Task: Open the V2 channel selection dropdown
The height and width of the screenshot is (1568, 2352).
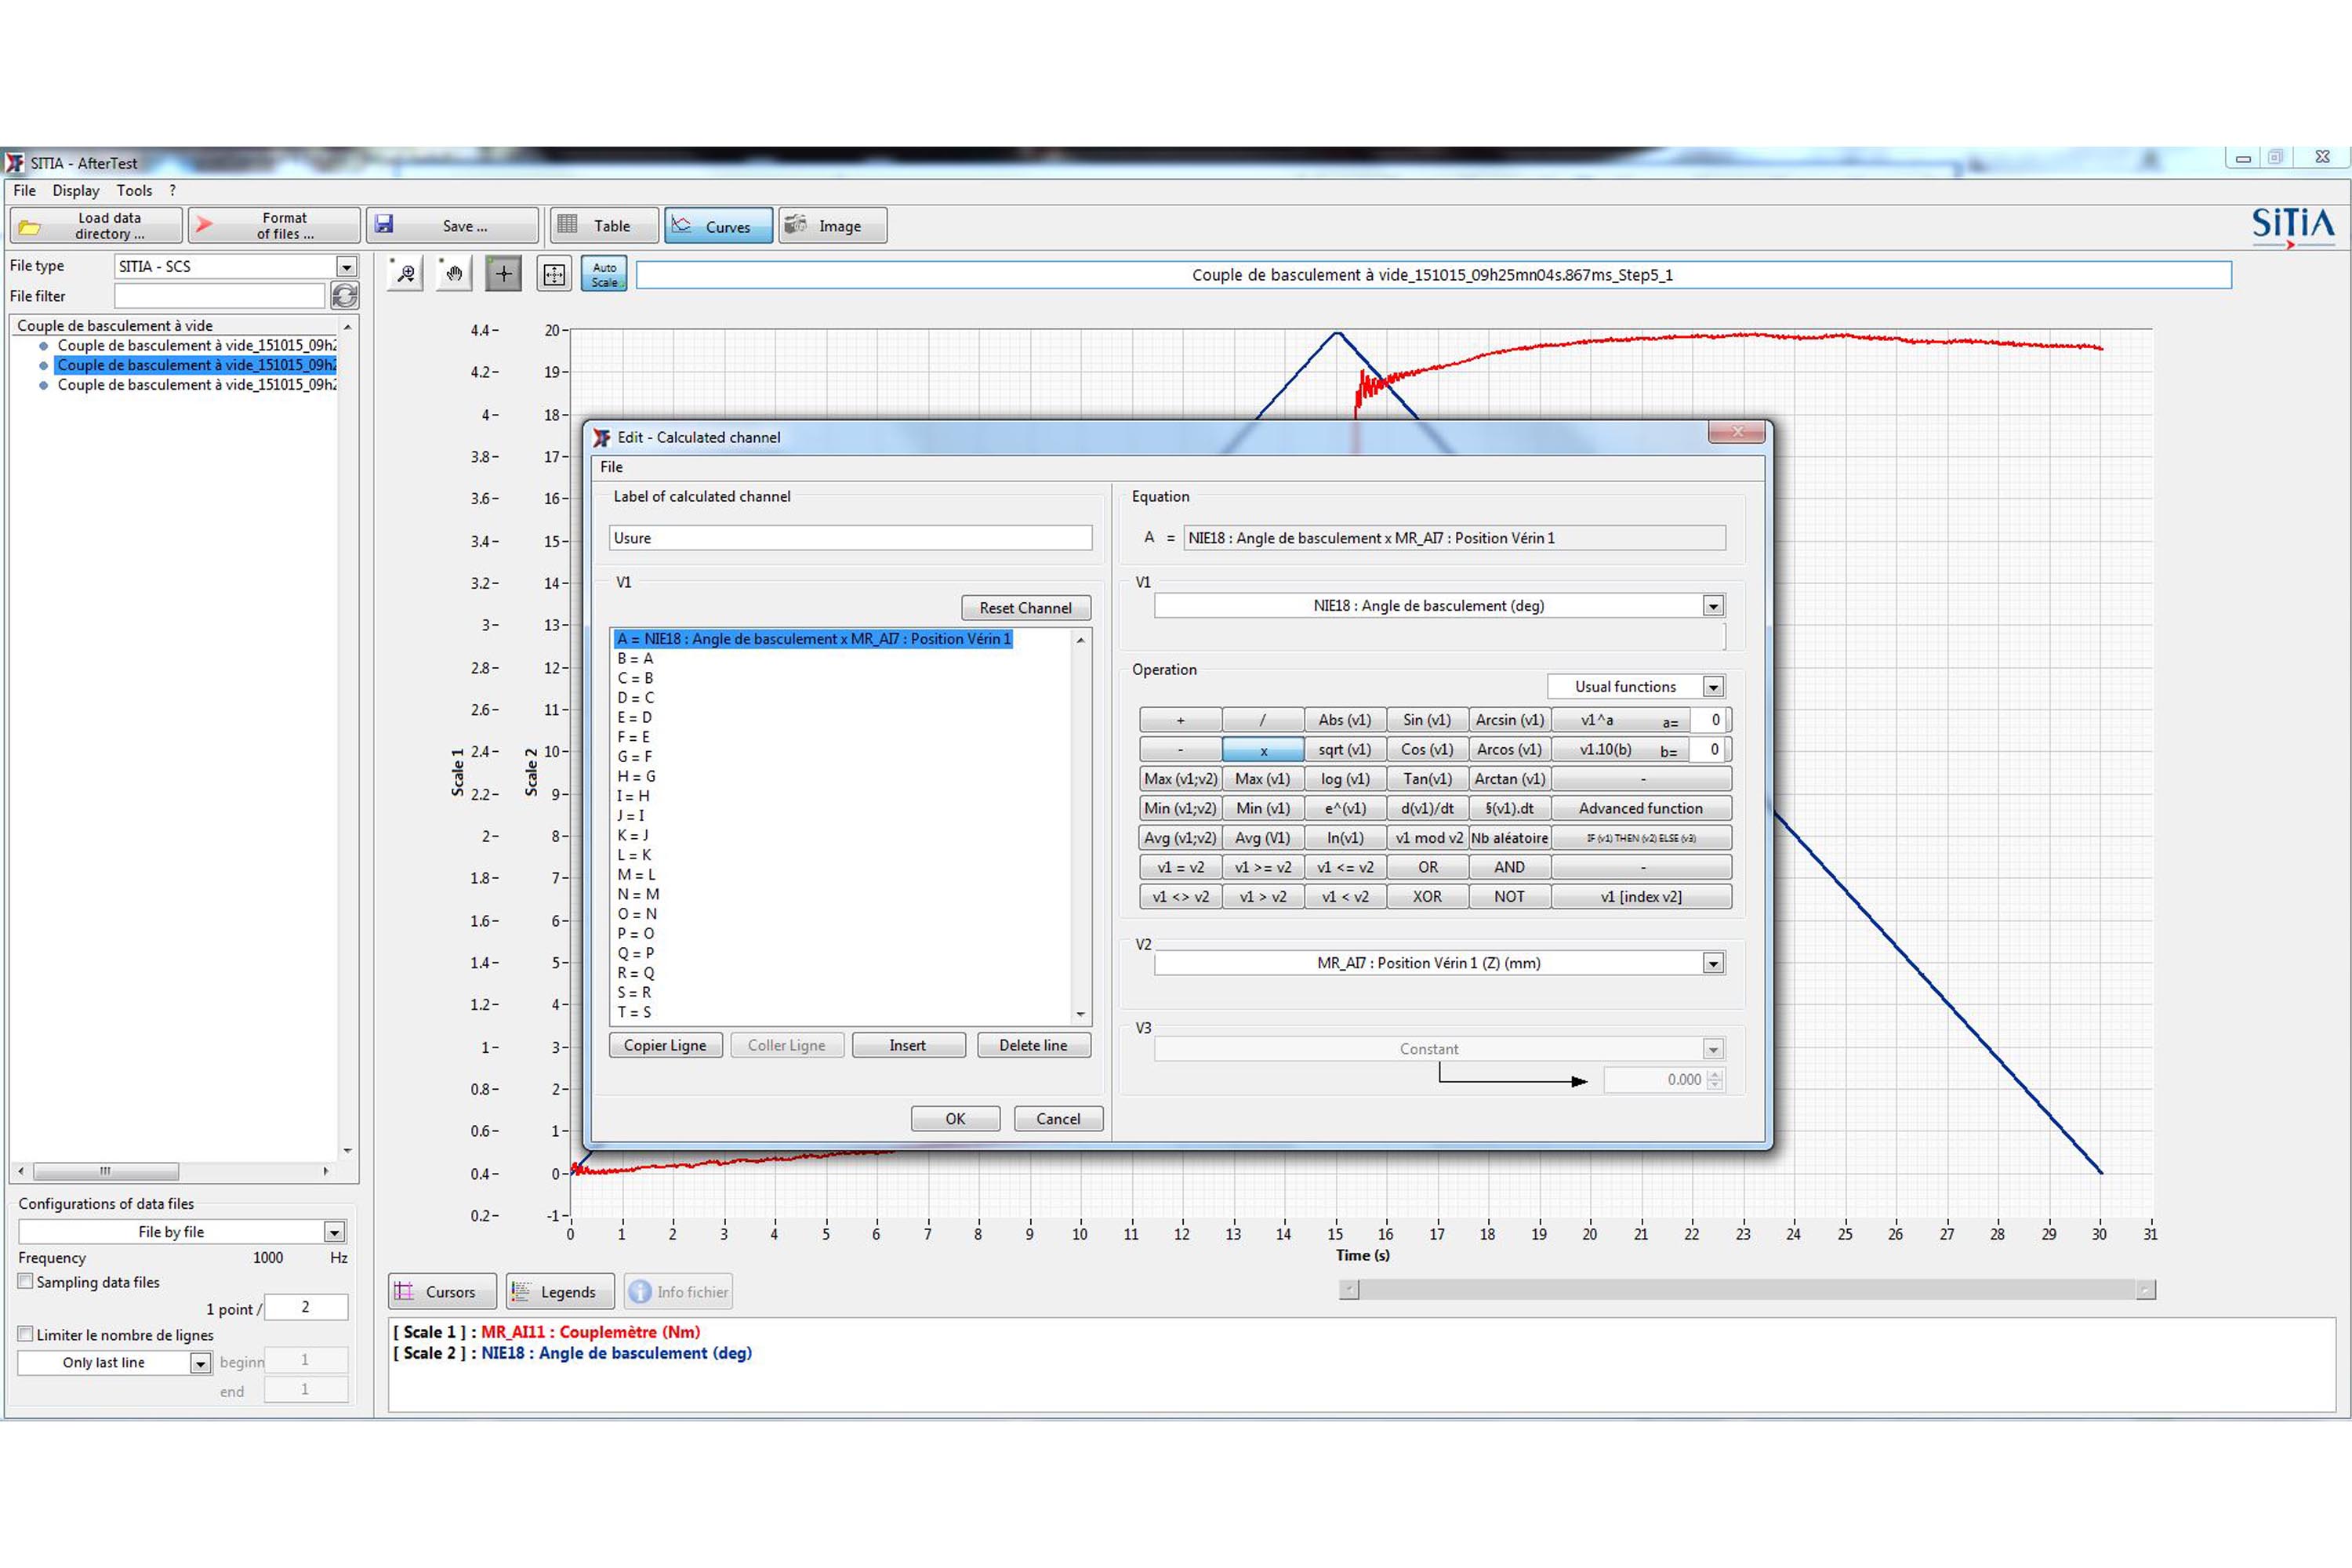Action: coord(1713,963)
